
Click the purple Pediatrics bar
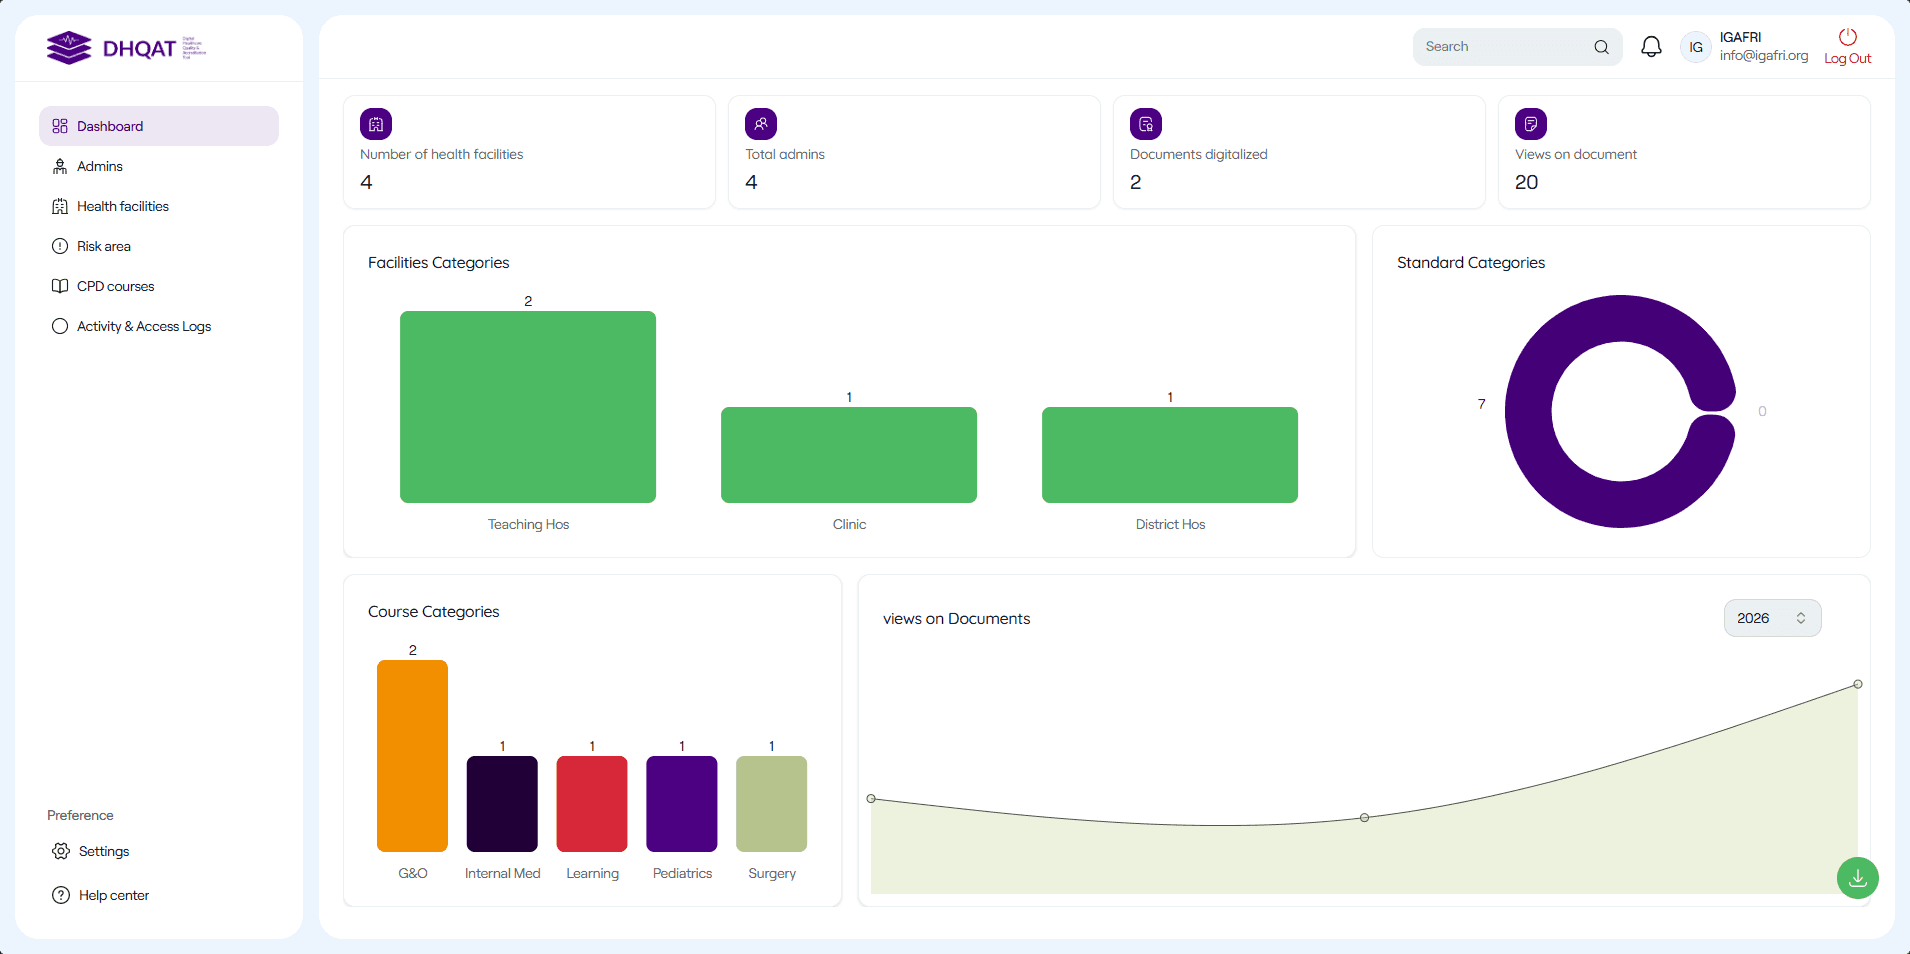(x=682, y=804)
